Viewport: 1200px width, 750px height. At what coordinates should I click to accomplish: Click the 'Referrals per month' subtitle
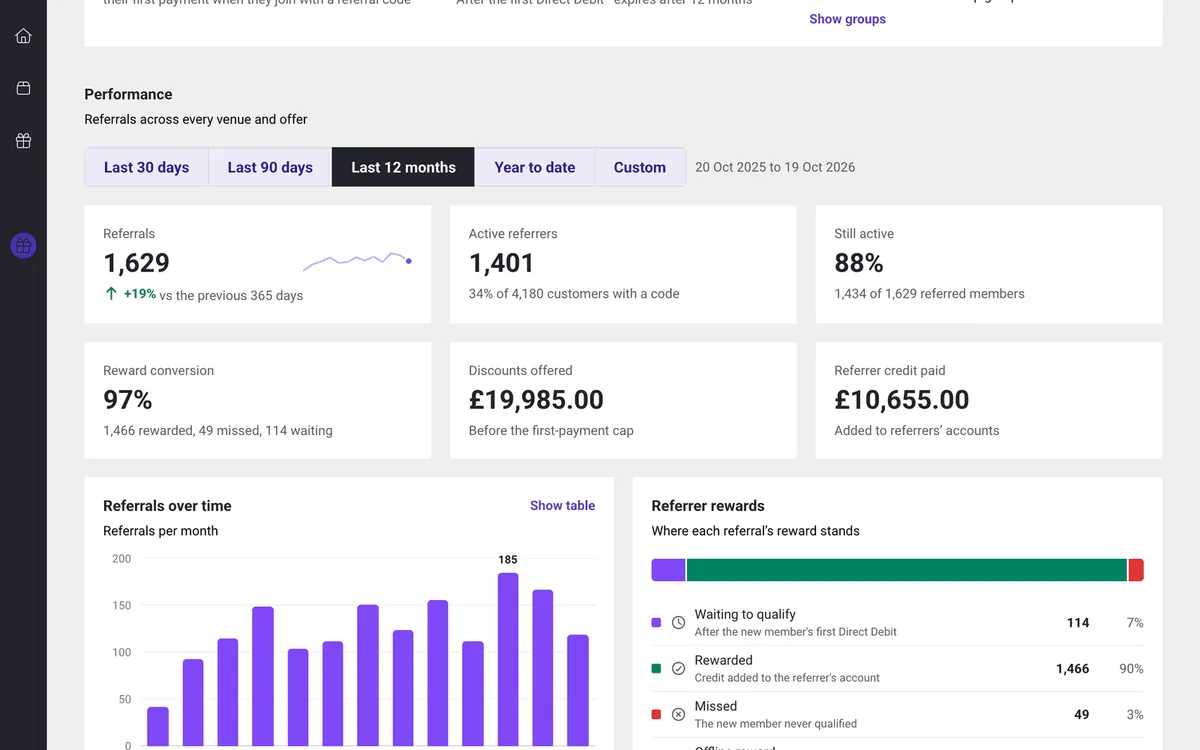[x=160, y=531]
